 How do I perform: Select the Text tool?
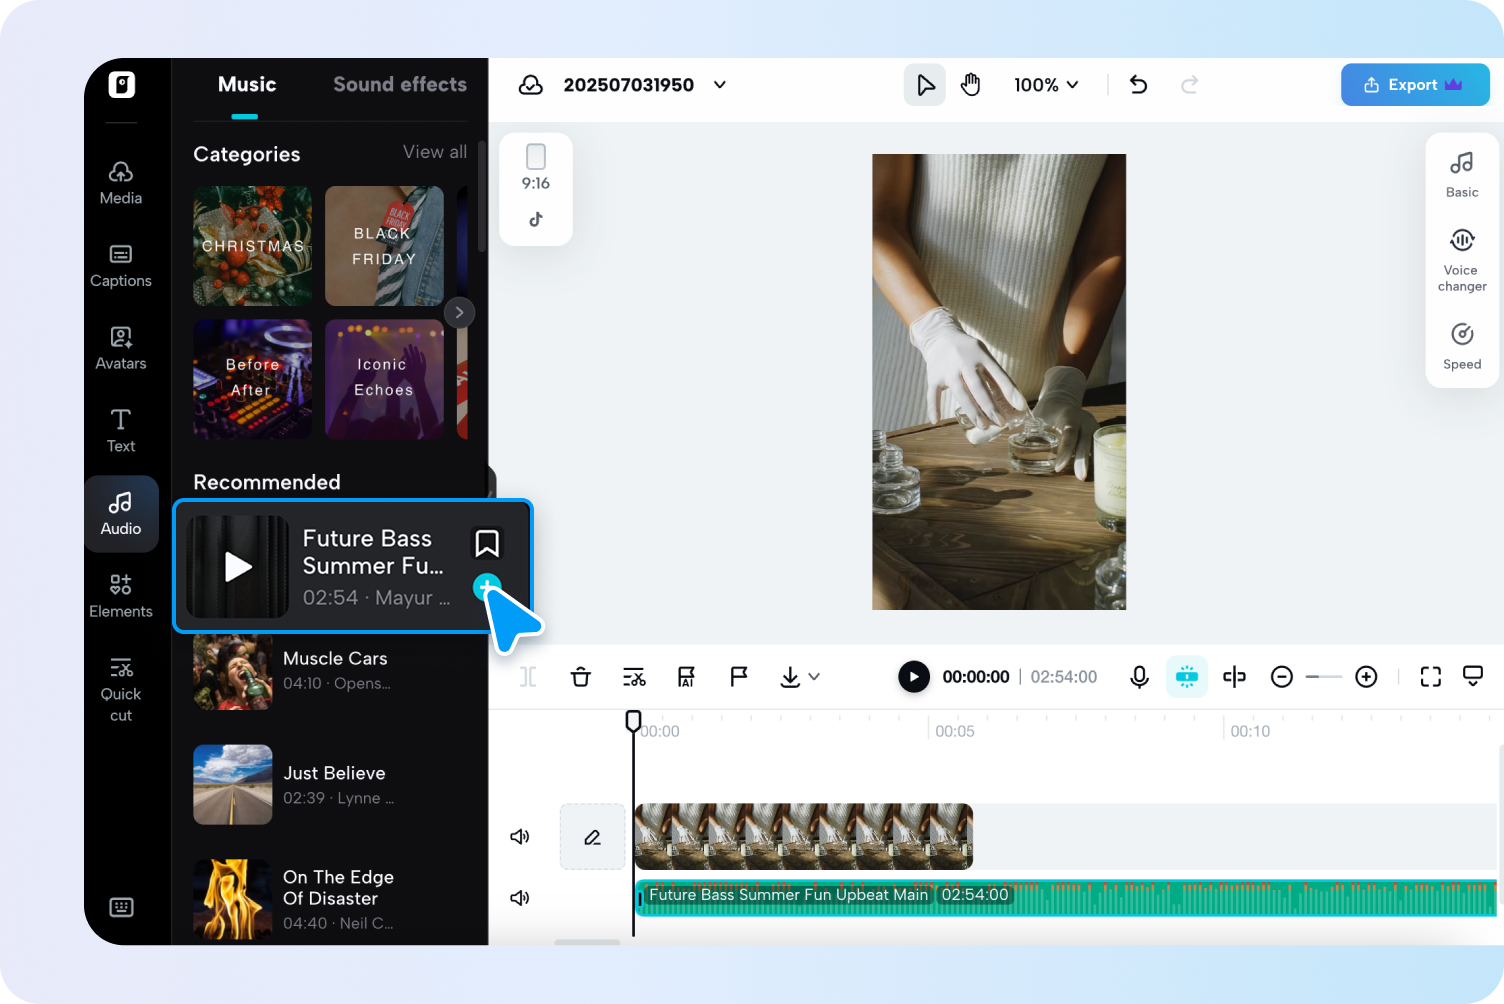click(120, 430)
